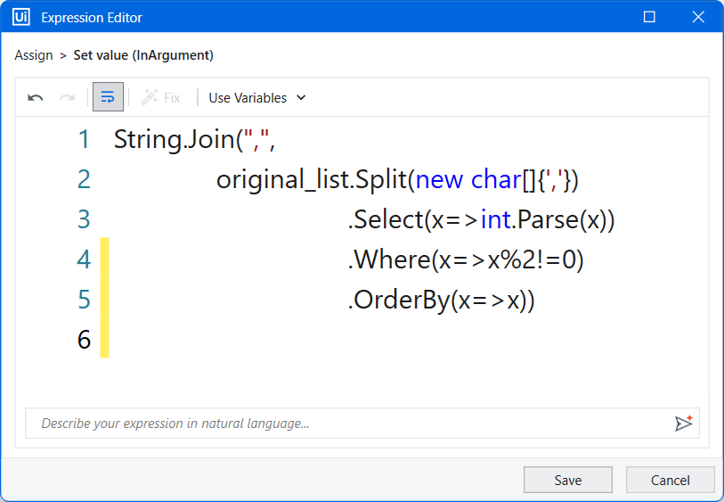Open the Use Variables dropdown
This screenshot has width=724, height=502.
257,98
